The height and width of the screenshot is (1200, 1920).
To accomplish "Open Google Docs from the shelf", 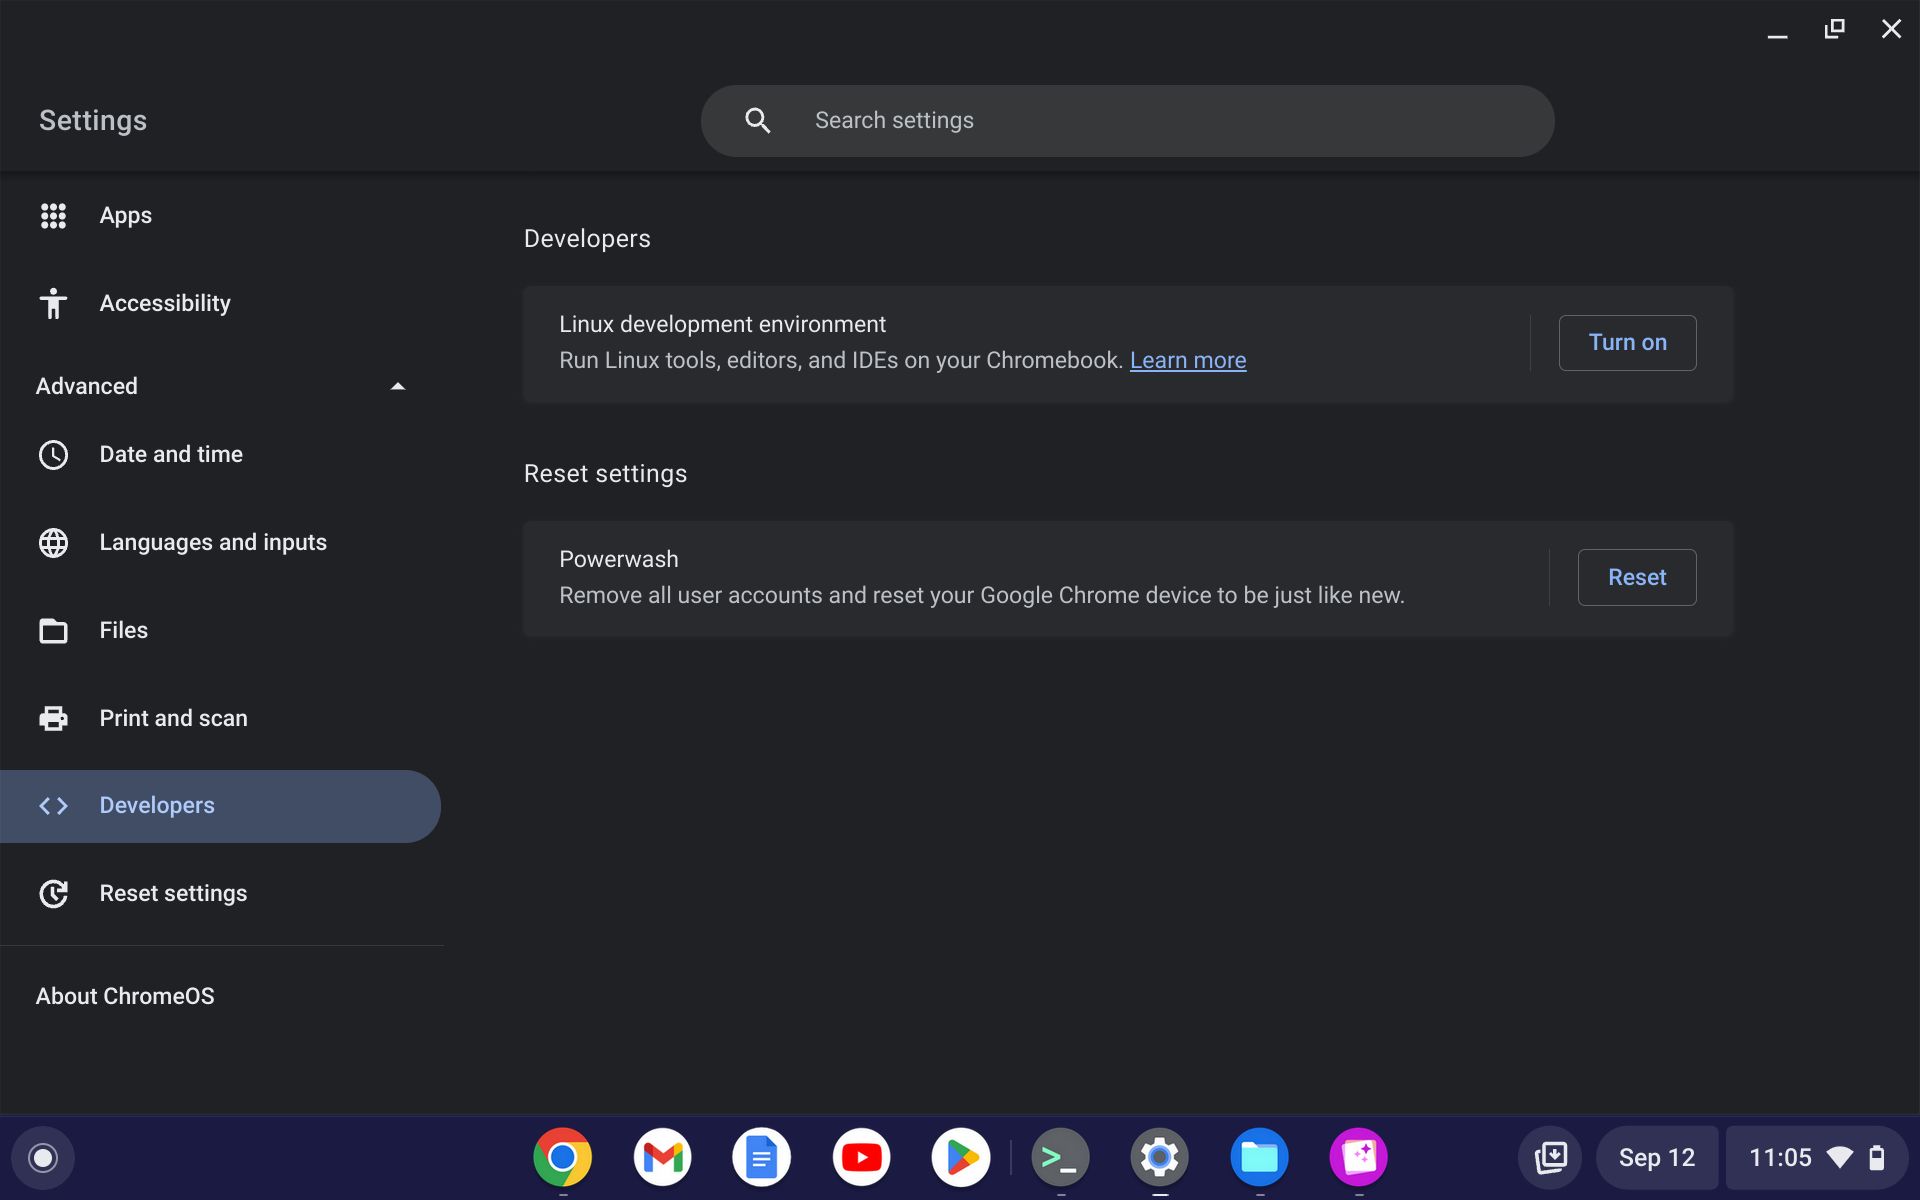I will pyautogui.click(x=761, y=1157).
